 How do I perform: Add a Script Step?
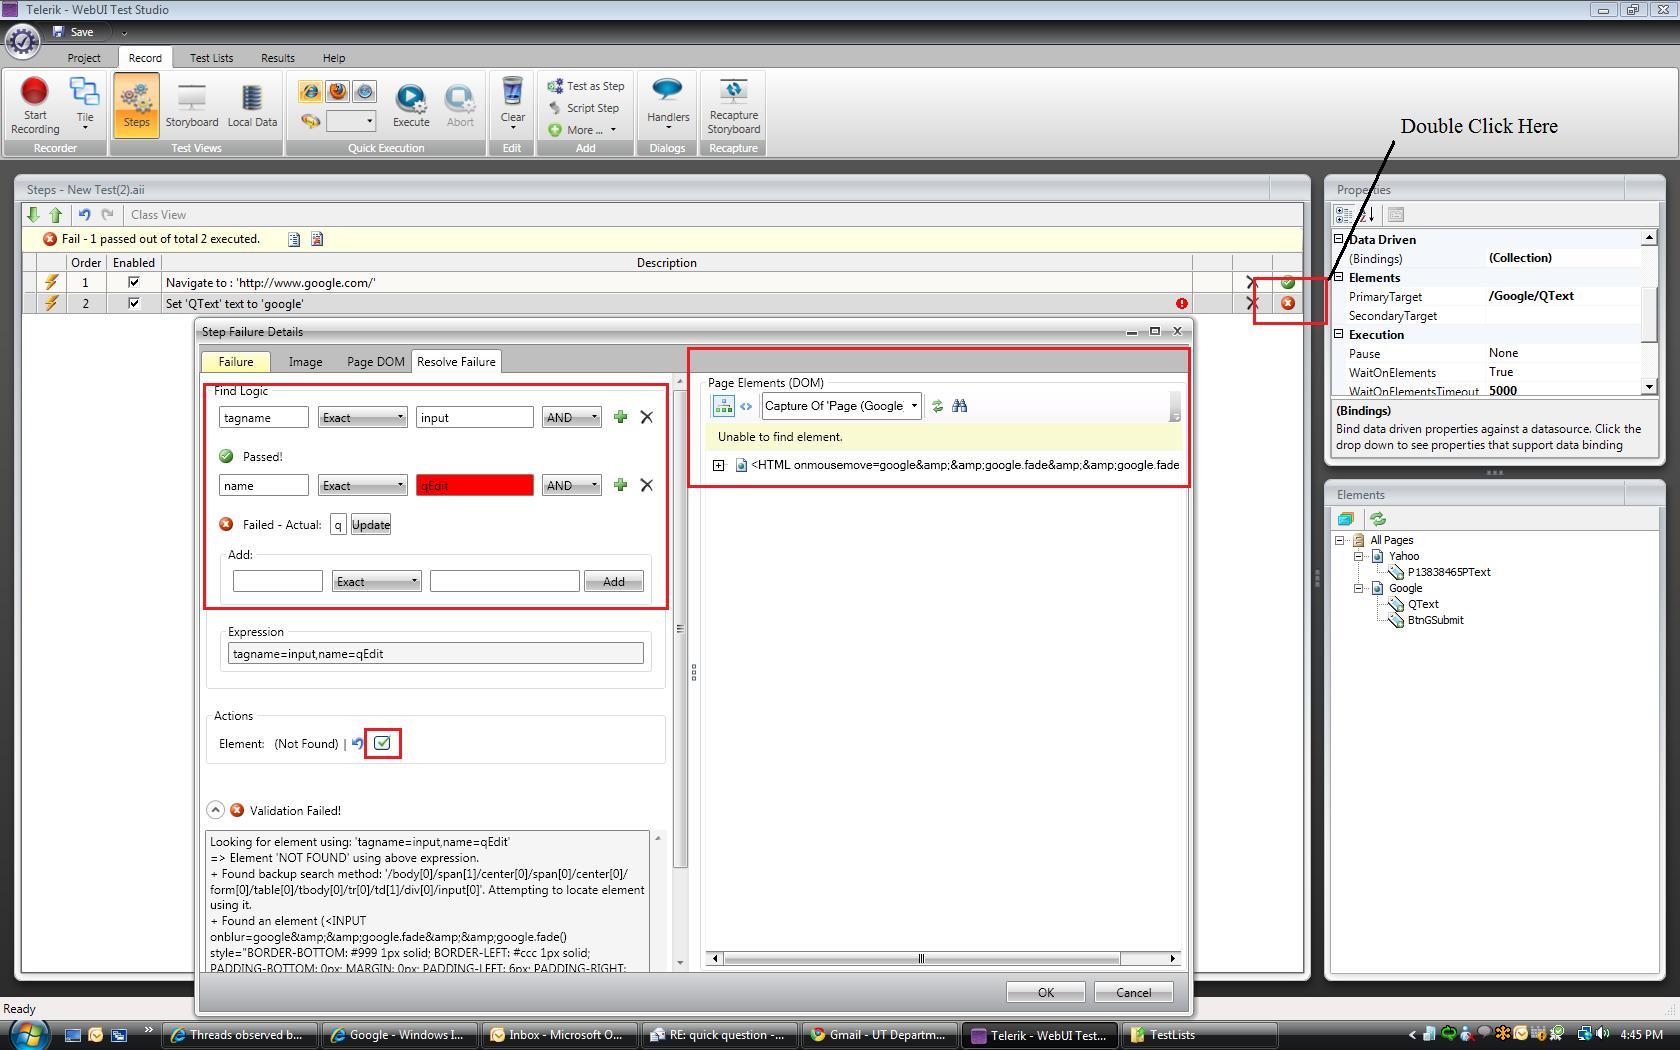[x=584, y=108]
